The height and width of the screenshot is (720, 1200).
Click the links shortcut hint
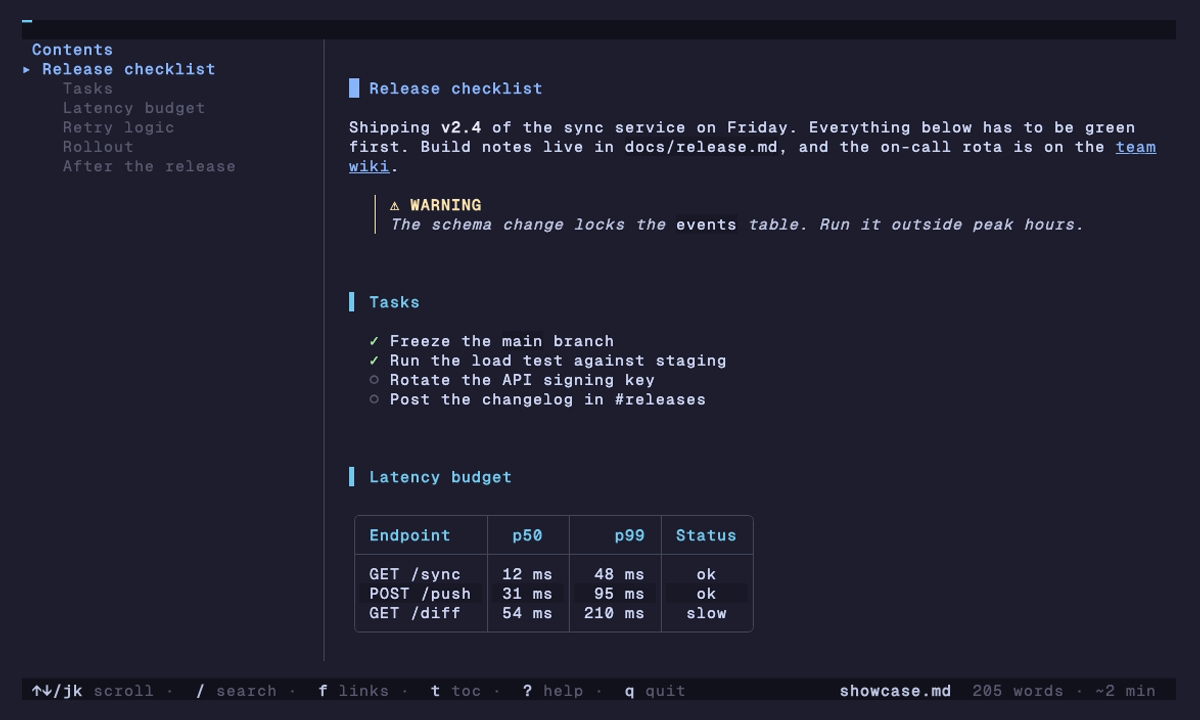click(354, 691)
